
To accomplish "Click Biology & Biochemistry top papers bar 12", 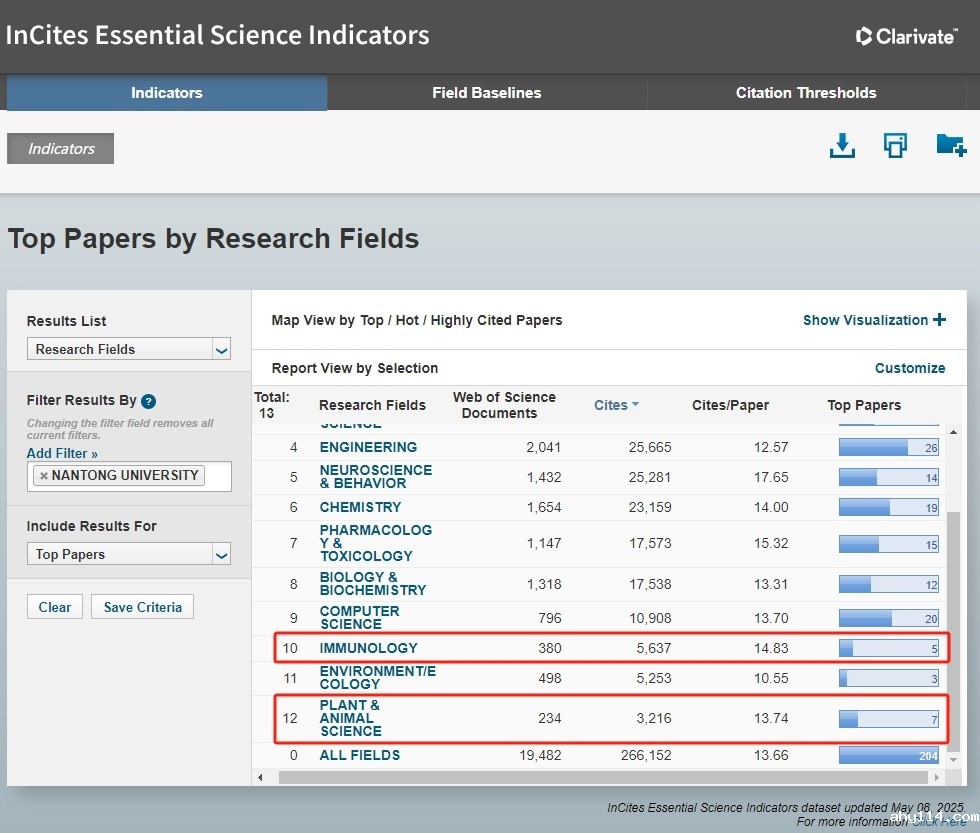I will coord(889,584).
